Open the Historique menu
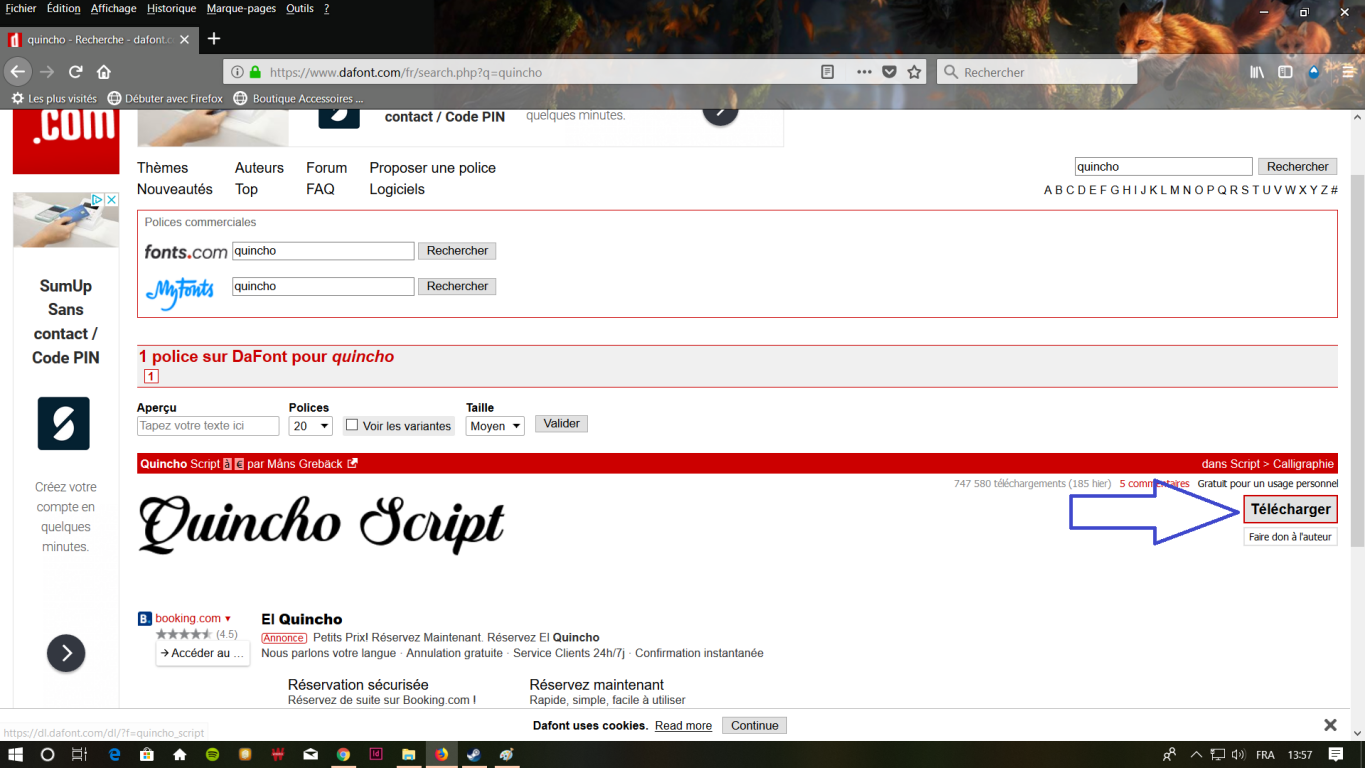 (171, 8)
